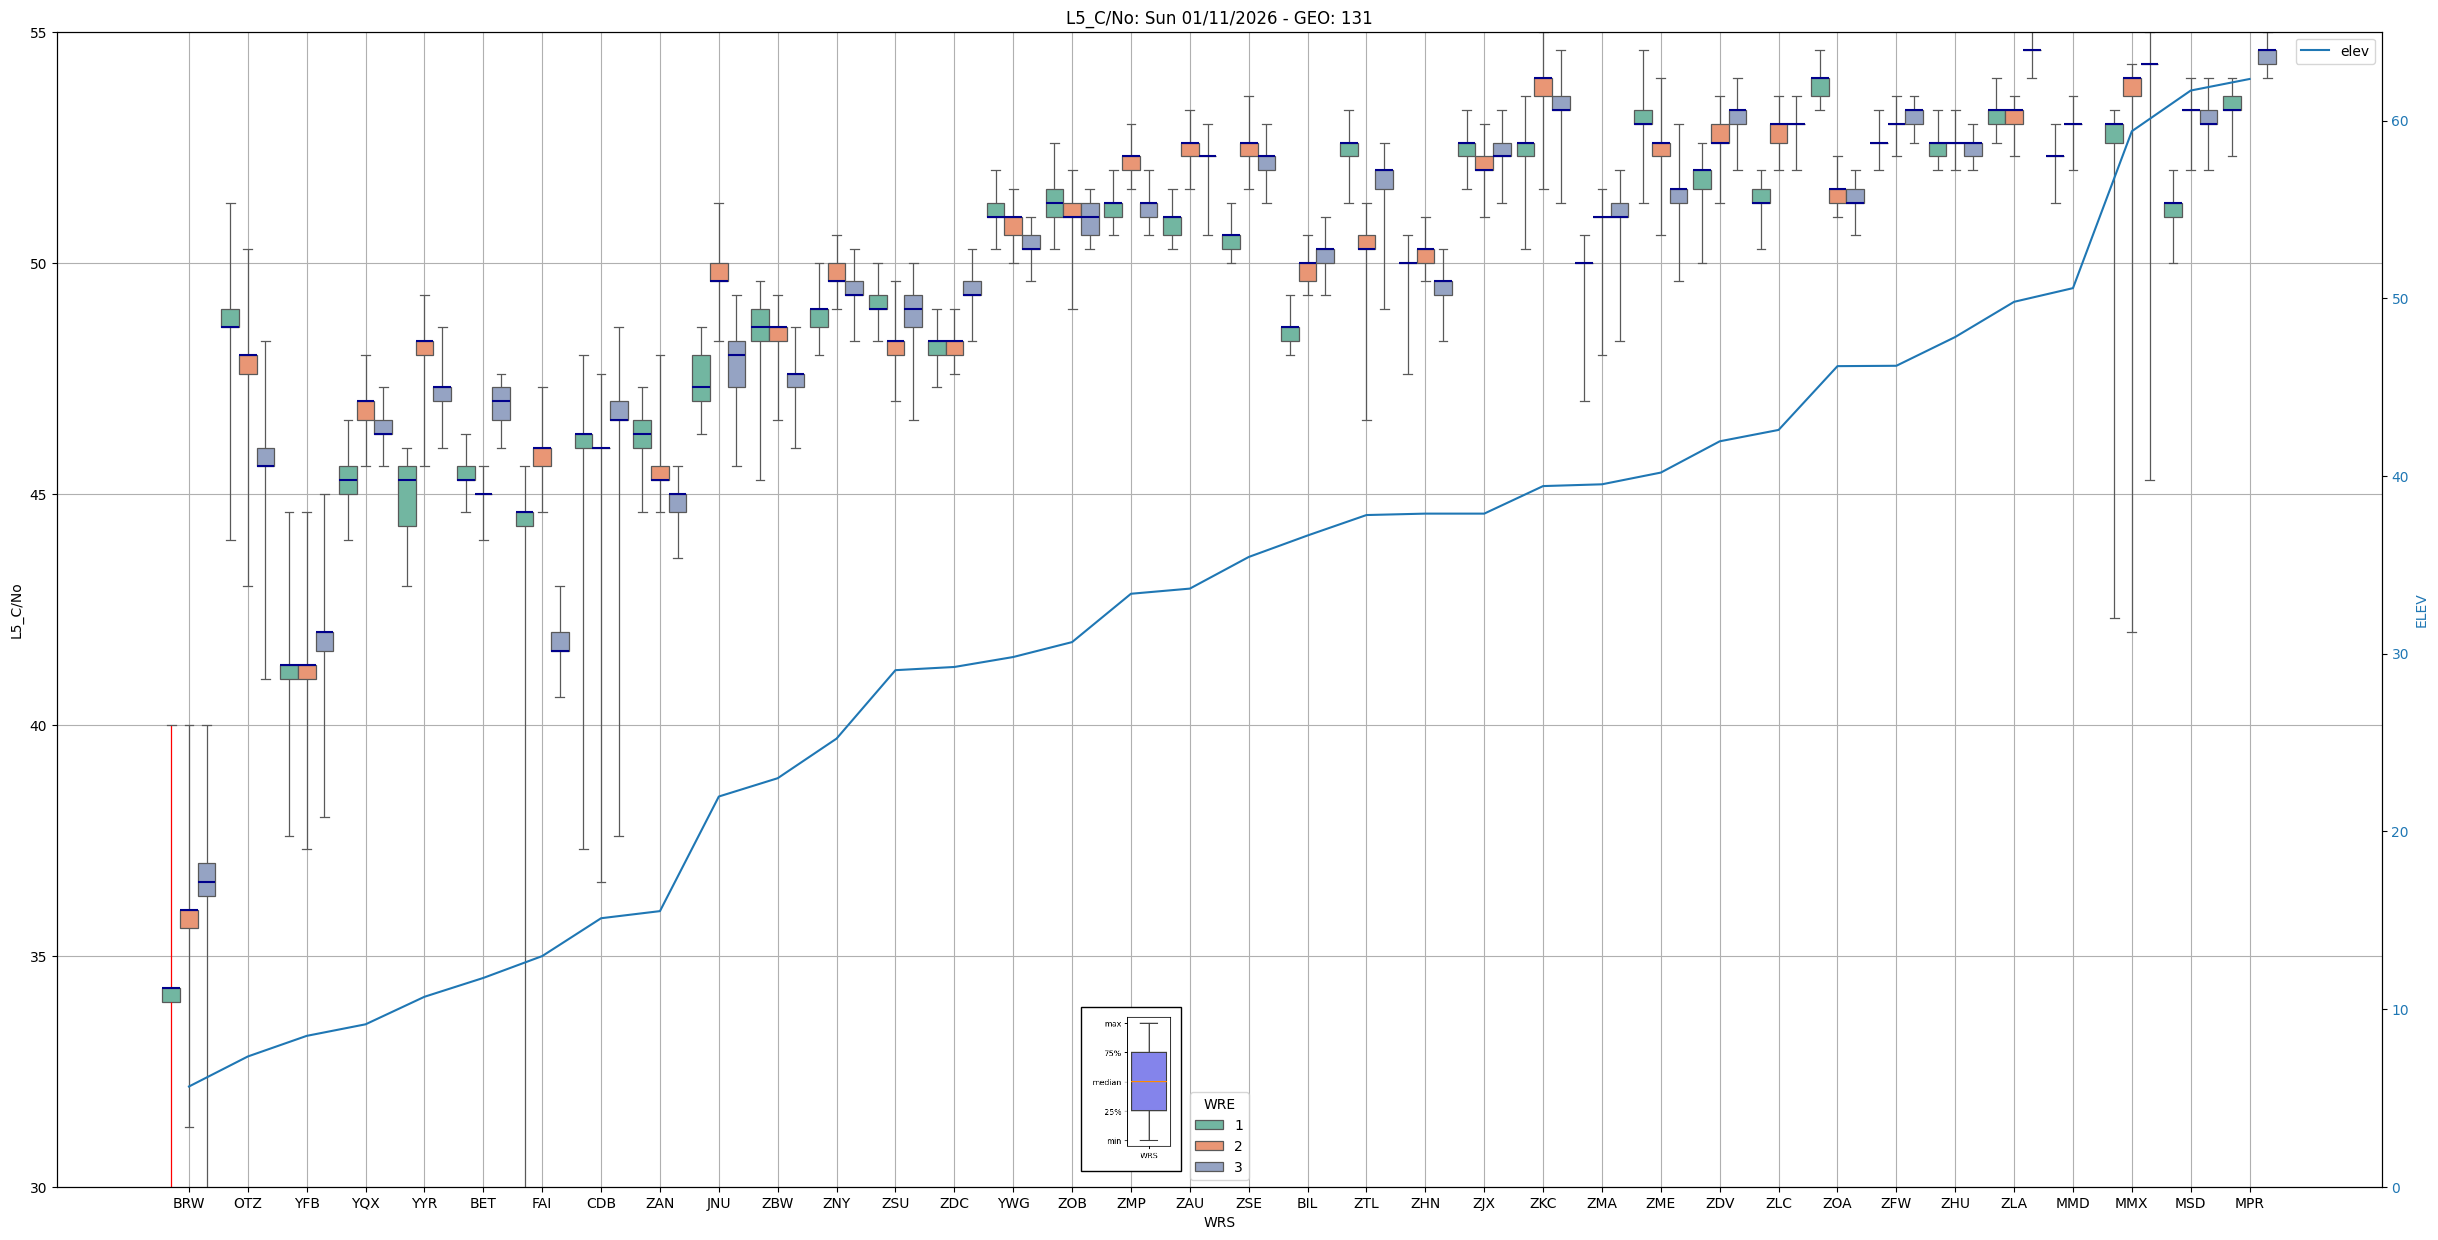Image resolution: width=2438 pixels, height=1240 pixels.
Task: Click the green WRE 1 legend swatch
Action: tap(1209, 1125)
